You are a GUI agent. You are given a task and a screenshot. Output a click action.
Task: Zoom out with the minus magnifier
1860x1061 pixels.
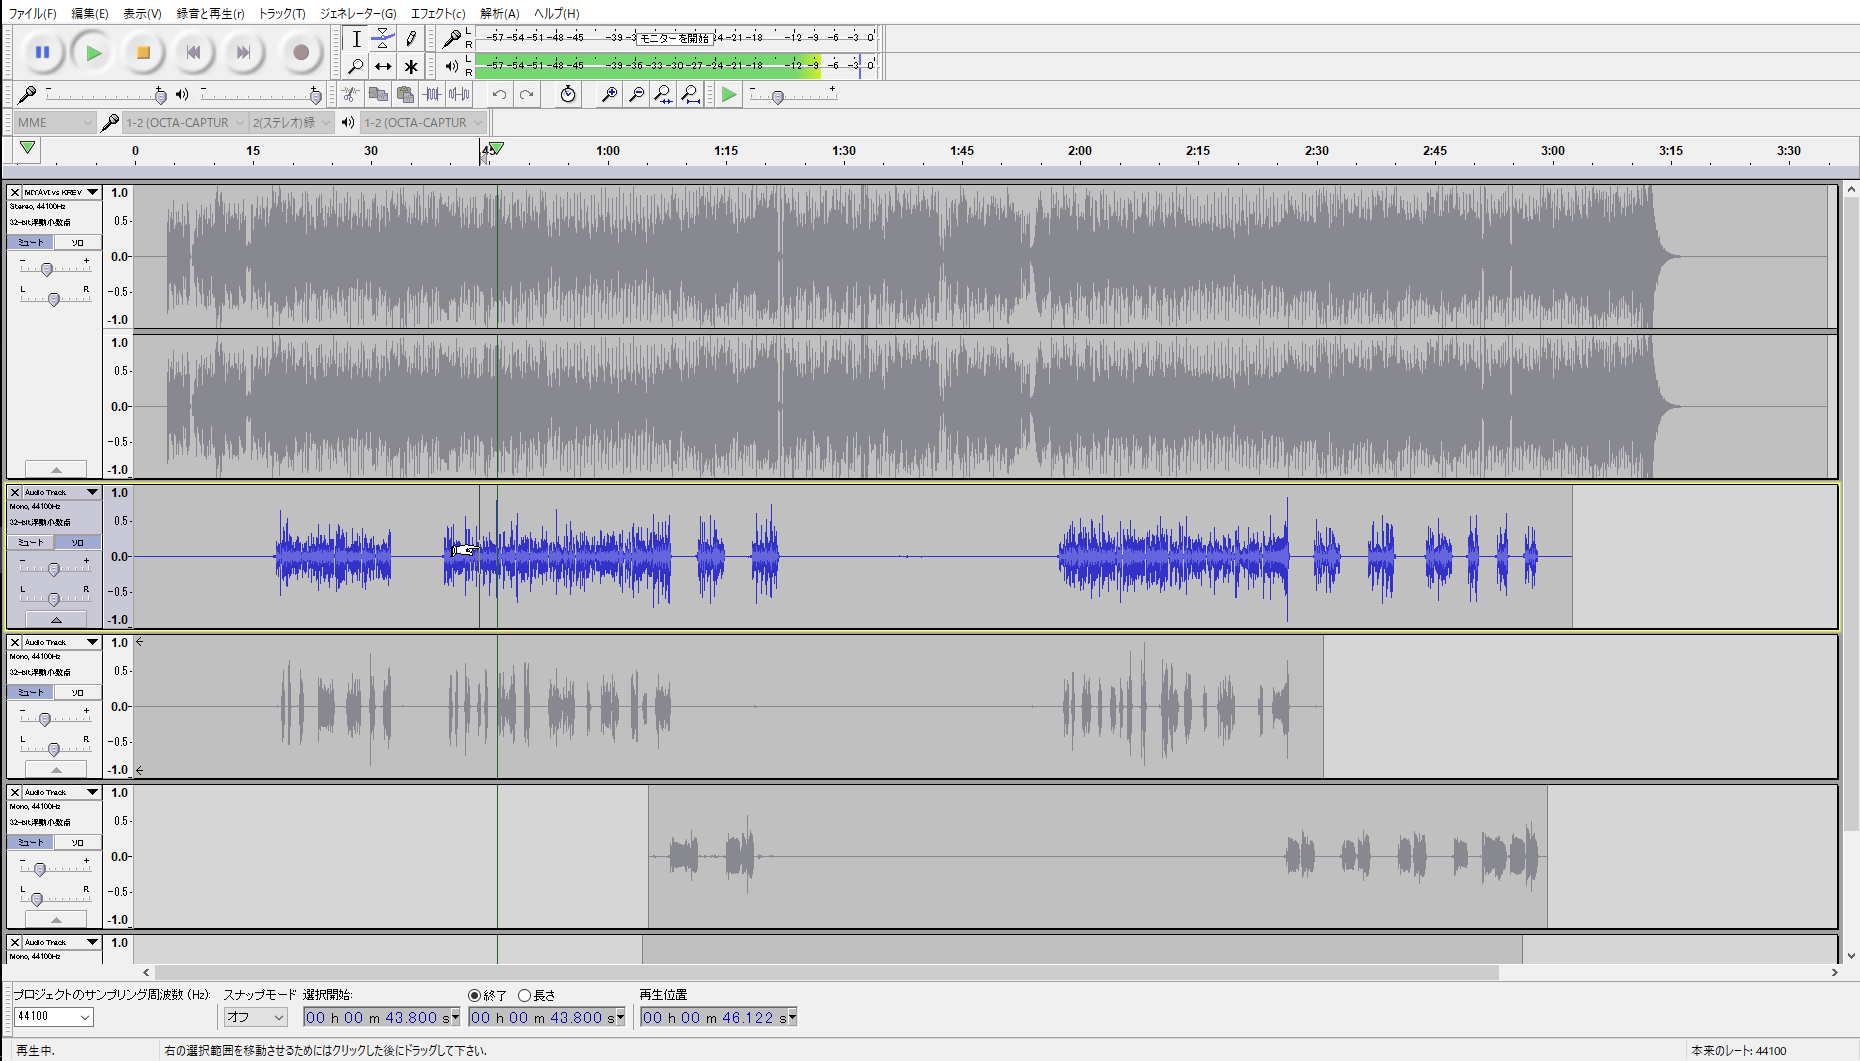point(636,94)
